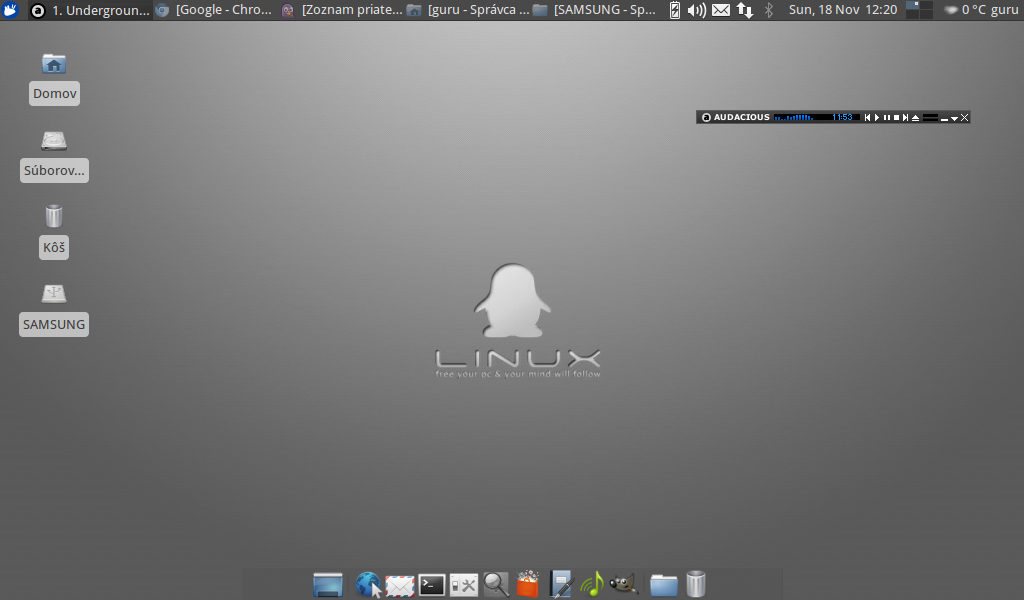Launch the GIMP dock icon
Image resolution: width=1024 pixels, height=600 pixels.
tap(624, 583)
